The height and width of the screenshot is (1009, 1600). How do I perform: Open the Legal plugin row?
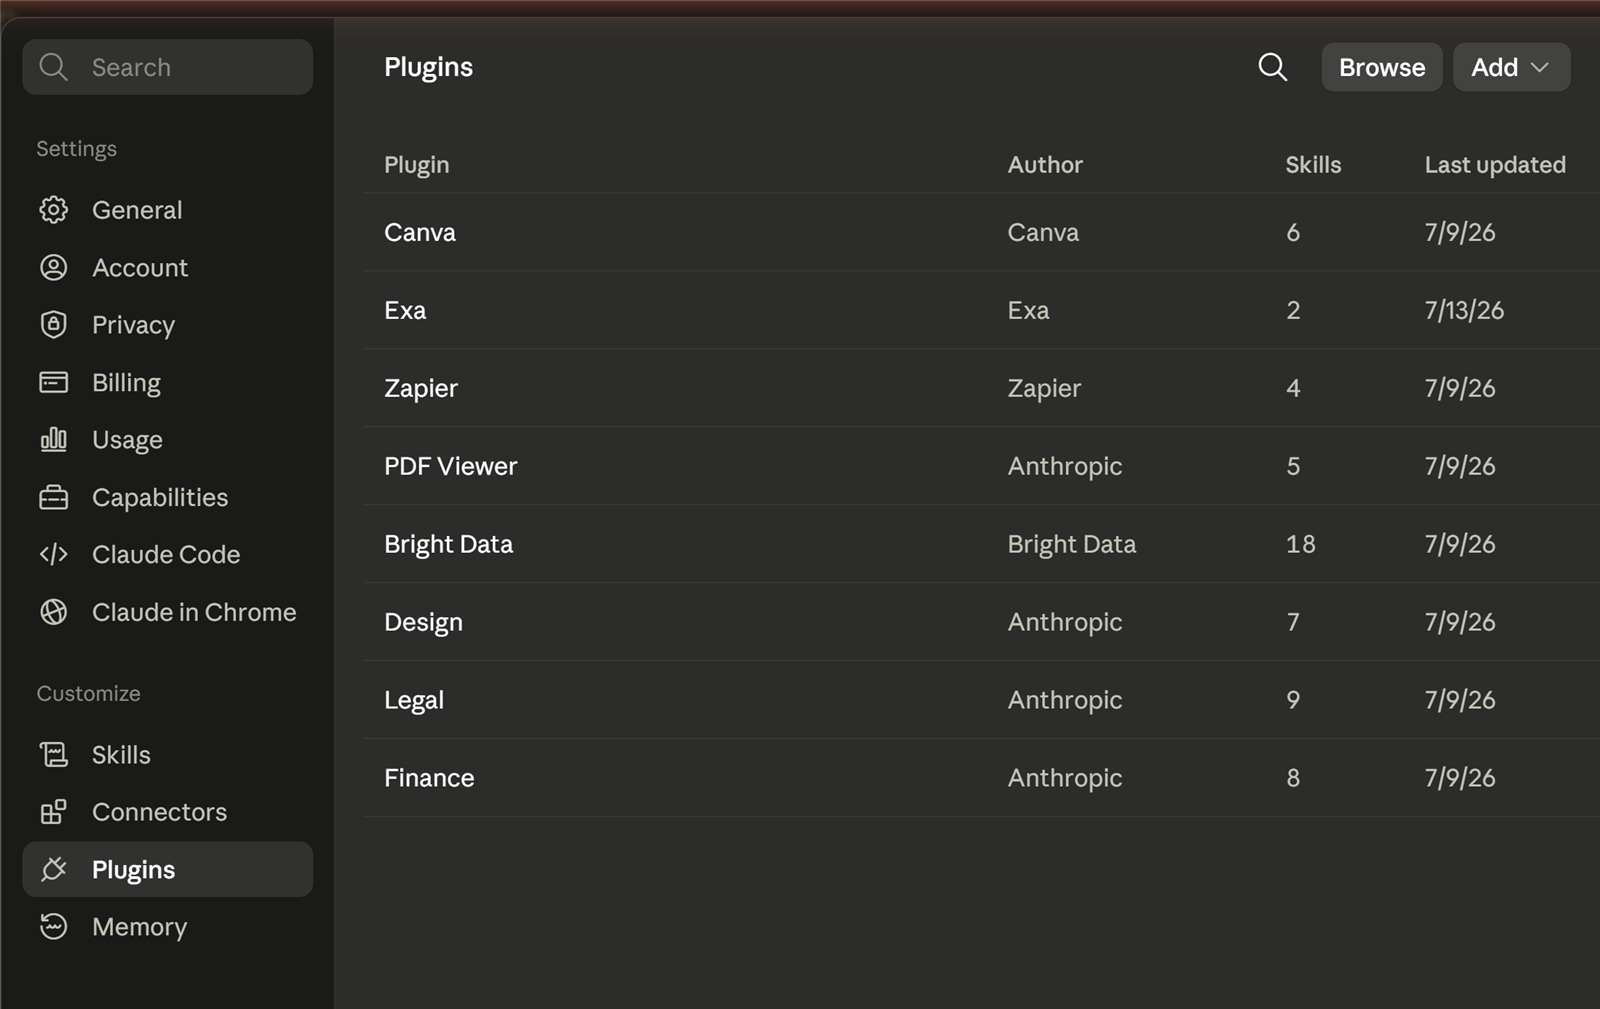click(982, 700)
